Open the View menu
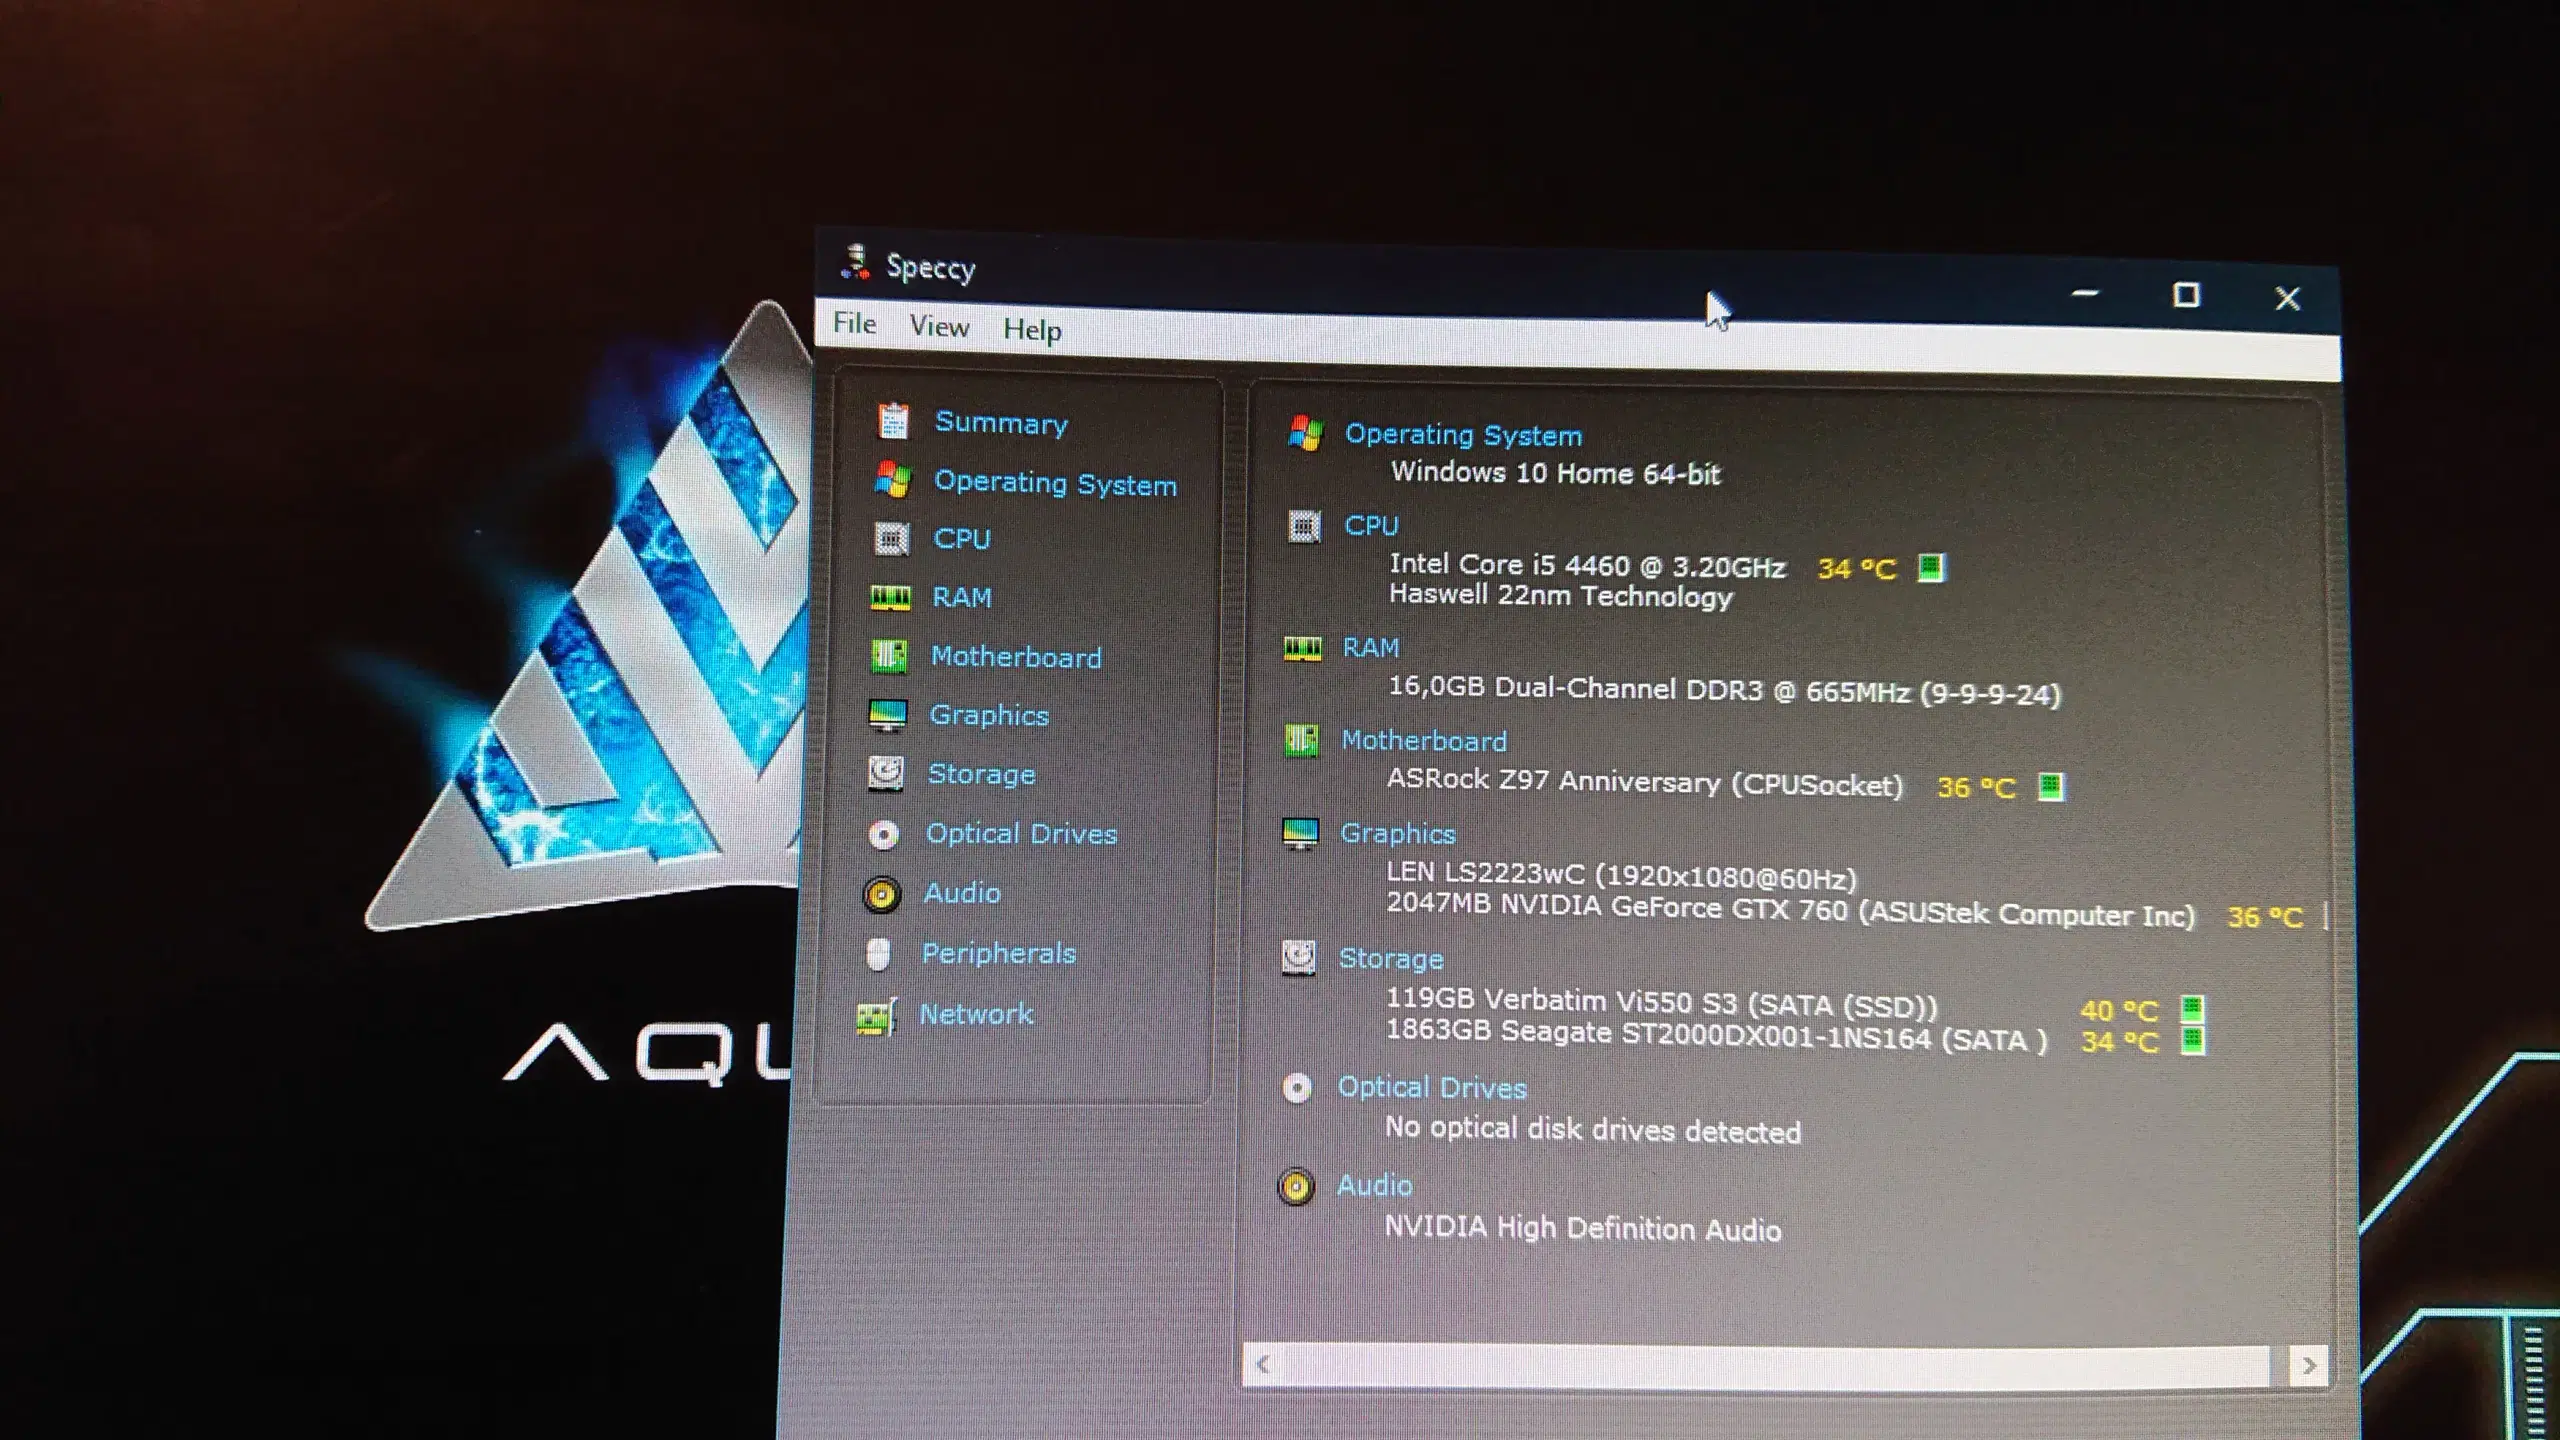The width and height of the screenshot is (2560, 1440). tap(939, 327)
